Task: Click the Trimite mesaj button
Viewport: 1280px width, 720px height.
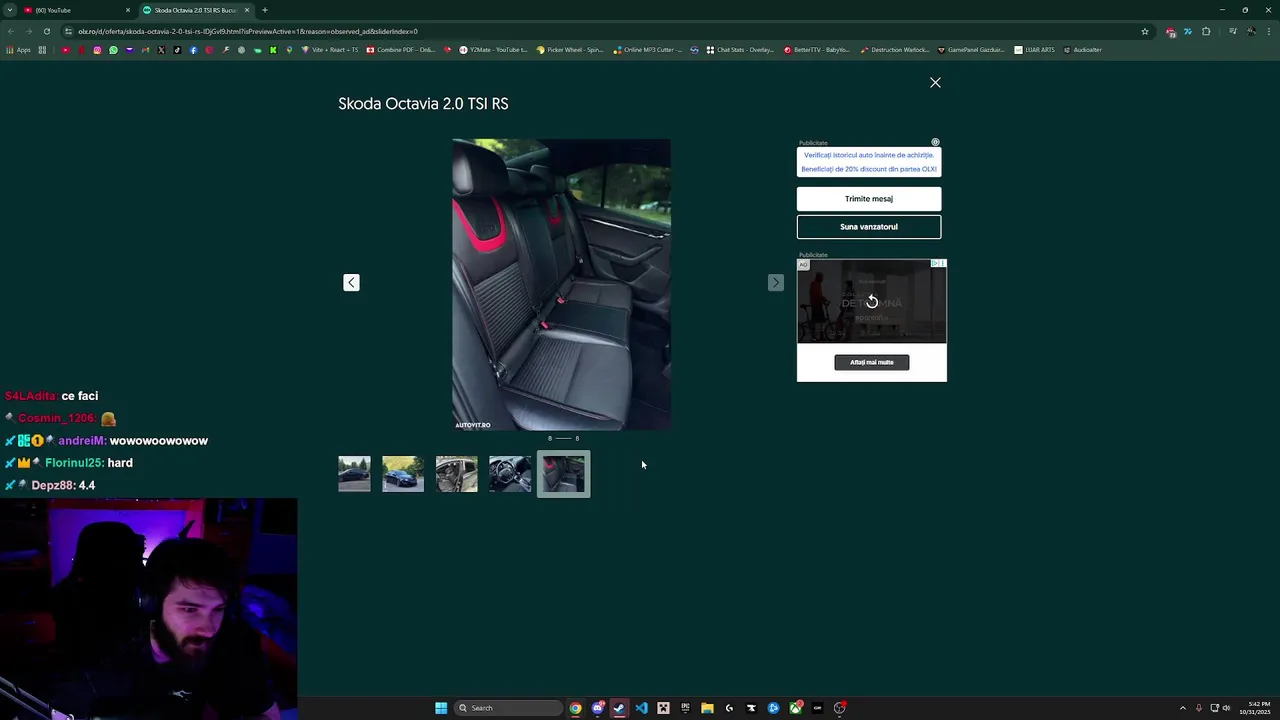Action: click(x=869, y=199)
